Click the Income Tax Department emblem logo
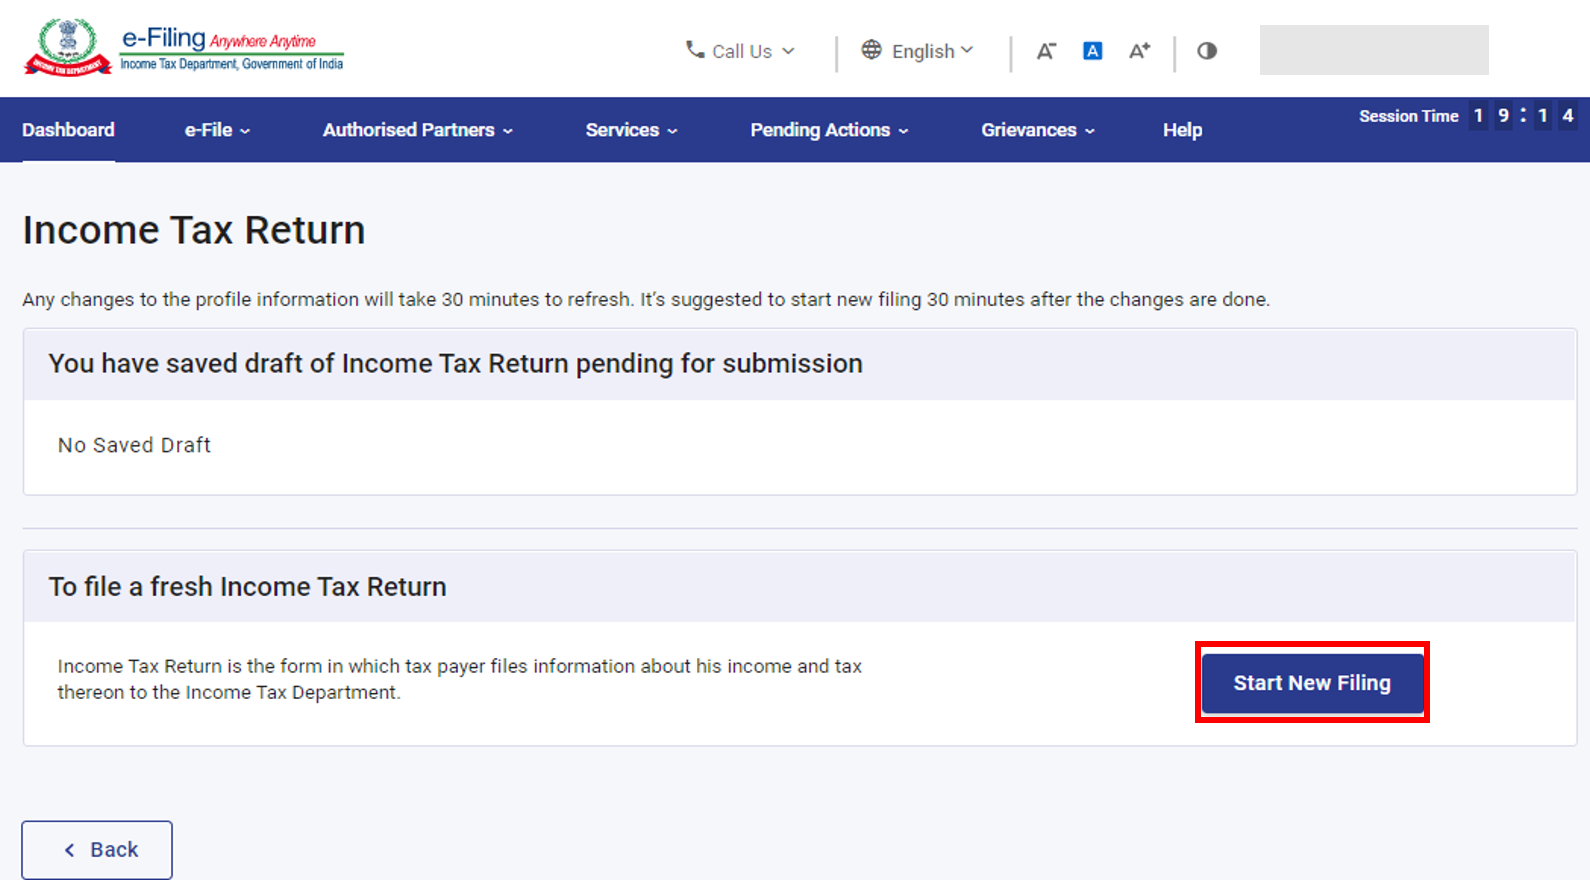This screenshot has height=880, width=1590. pyautogui.click(x=67, y=47)
